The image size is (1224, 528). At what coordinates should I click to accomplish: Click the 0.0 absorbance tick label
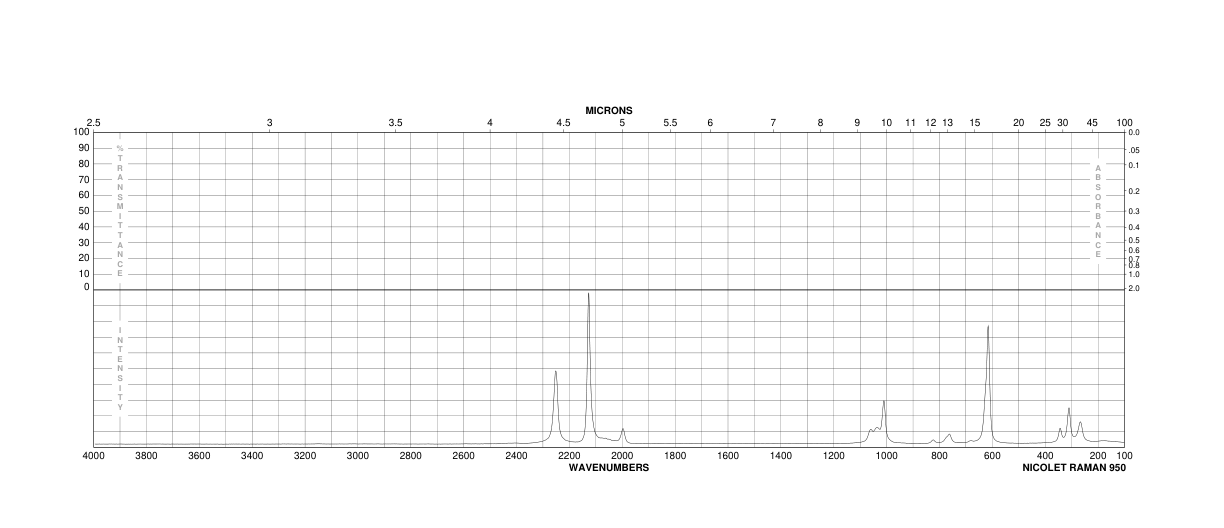click(x=1134, y=132)
